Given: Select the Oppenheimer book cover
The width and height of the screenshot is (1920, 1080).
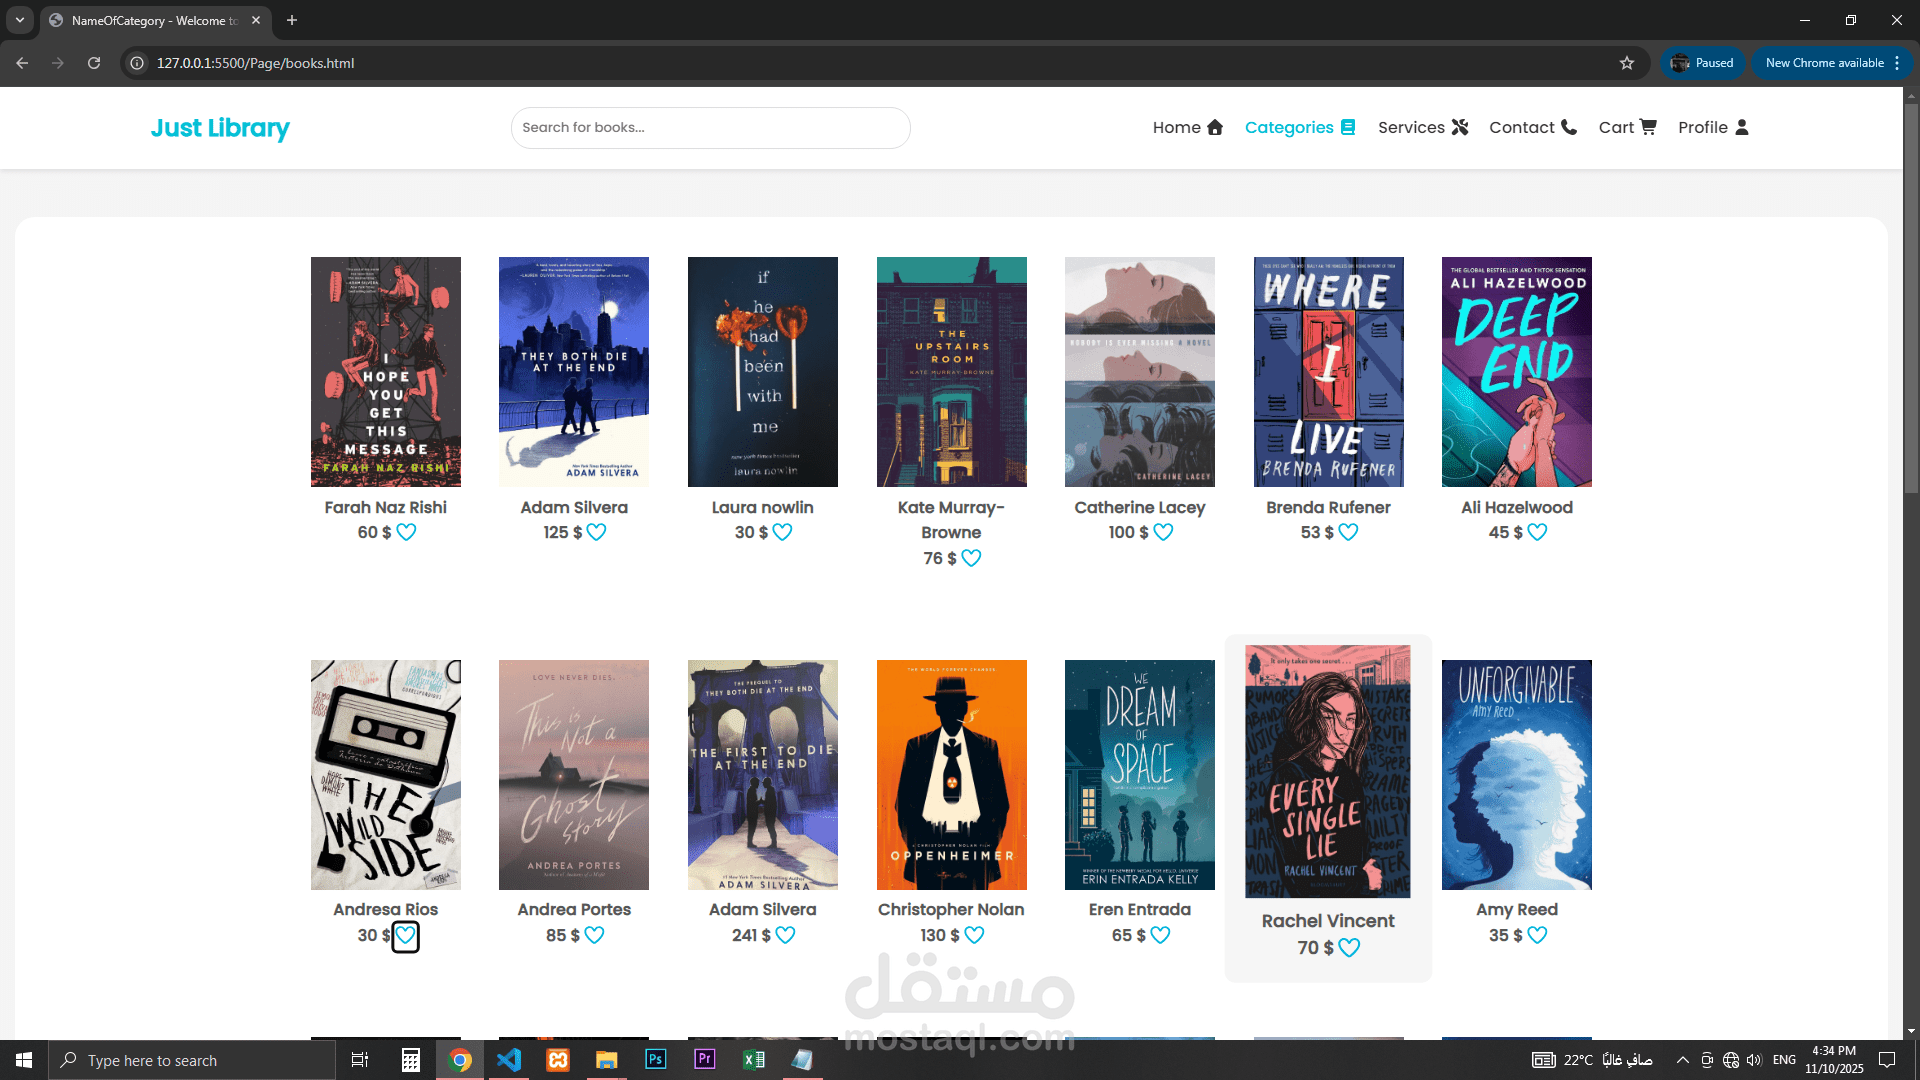Looking at the screenshot, I should click(952, 775).
